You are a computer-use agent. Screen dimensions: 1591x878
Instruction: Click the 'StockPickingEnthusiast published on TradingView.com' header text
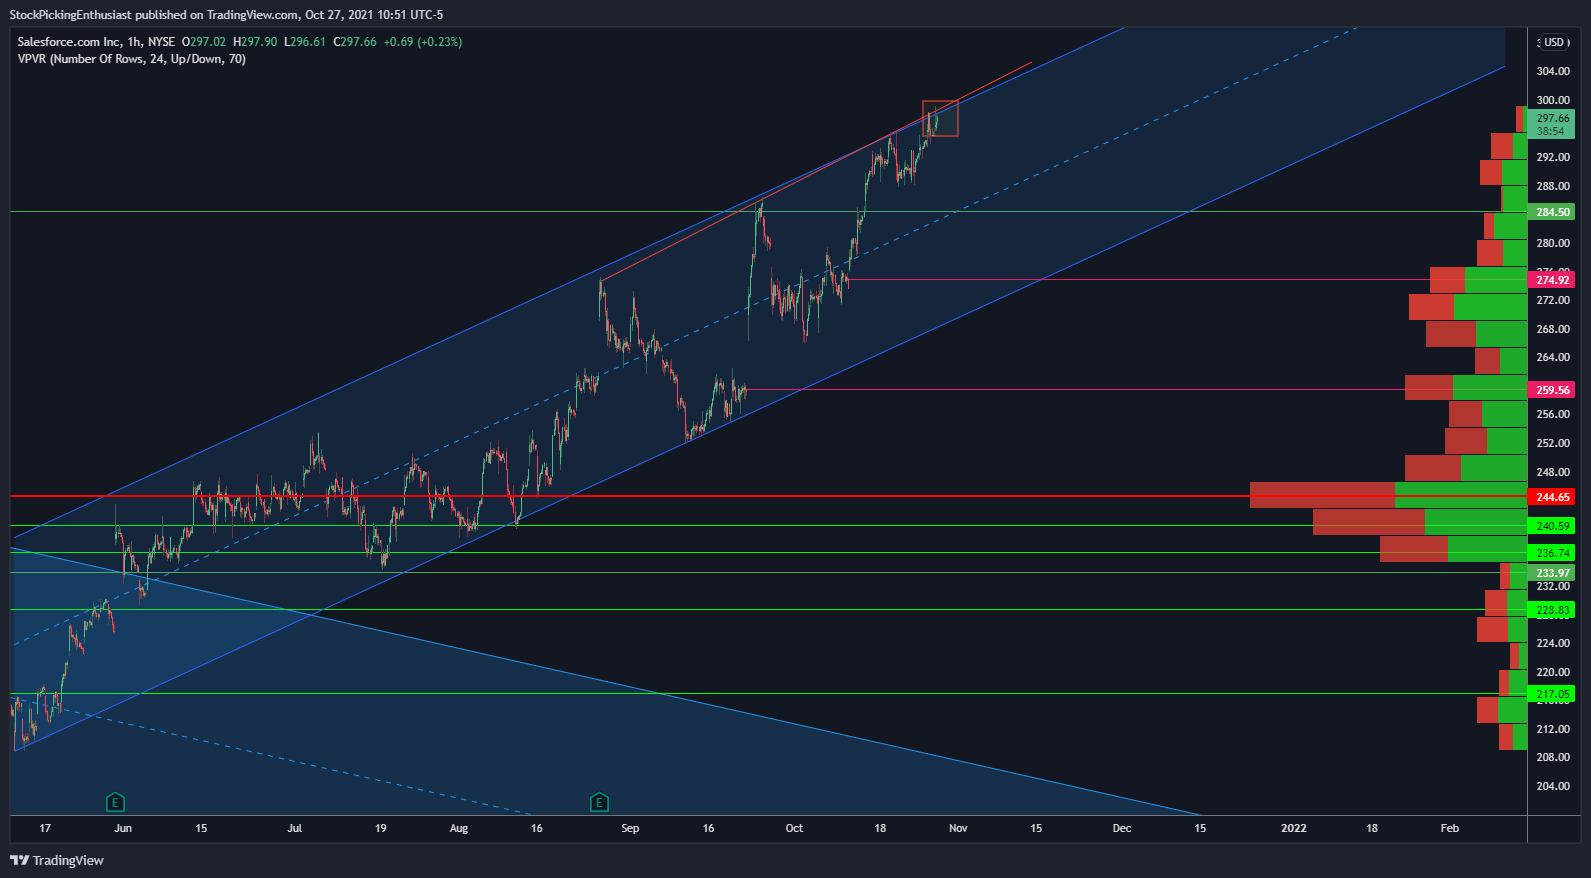coord(154,15)
